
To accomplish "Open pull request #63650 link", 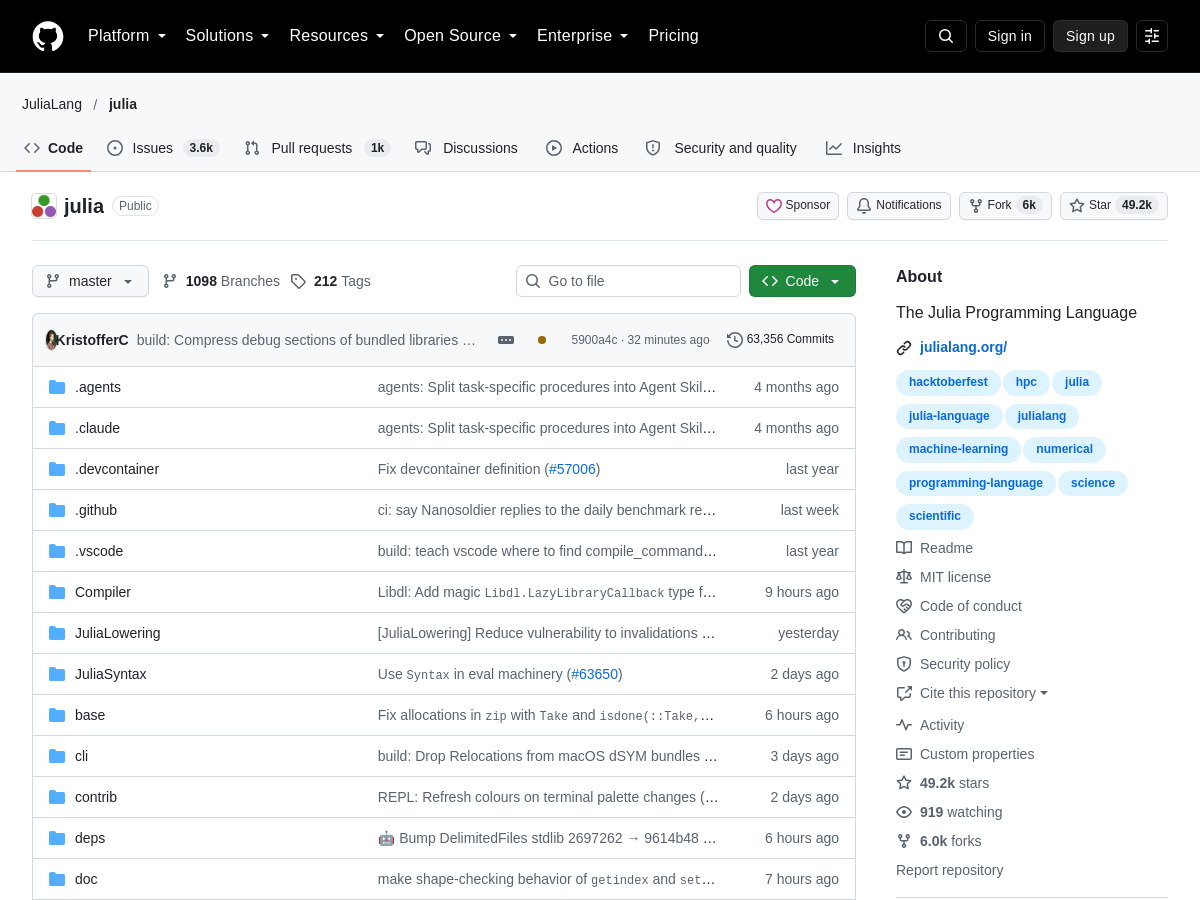I will click(x=594, y=674).
